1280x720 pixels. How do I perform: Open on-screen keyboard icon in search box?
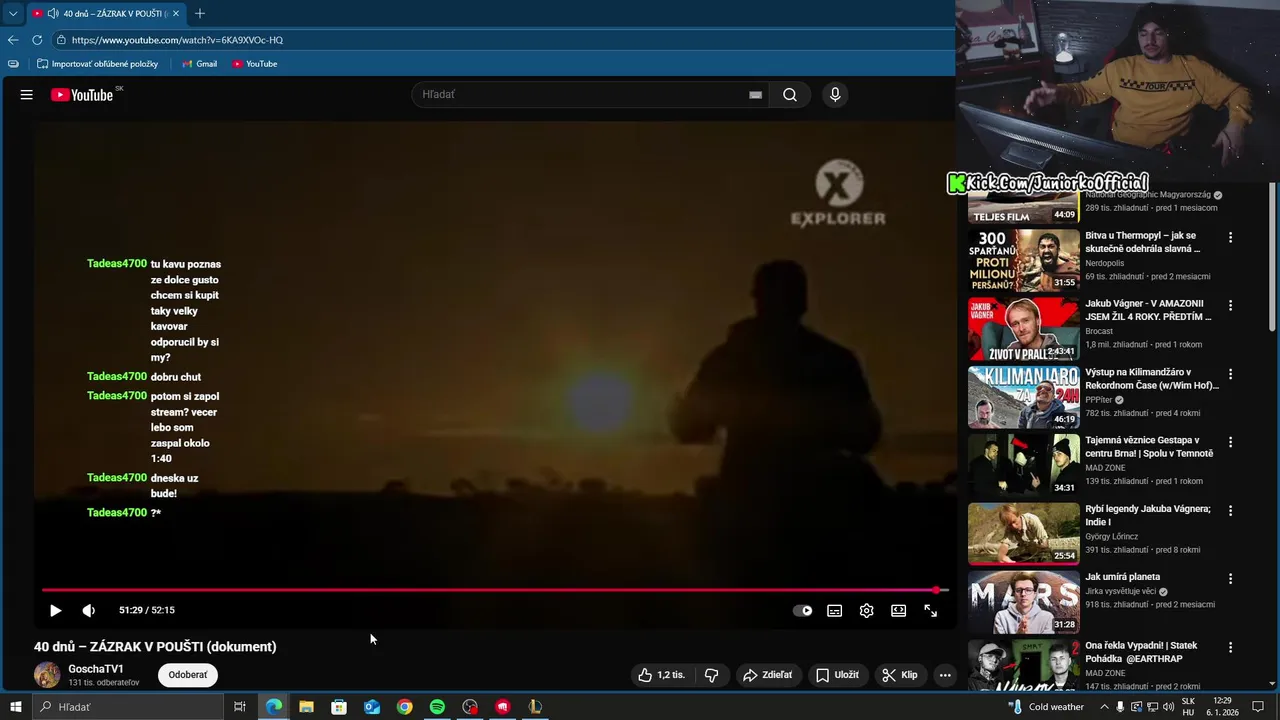click(755, 95)
